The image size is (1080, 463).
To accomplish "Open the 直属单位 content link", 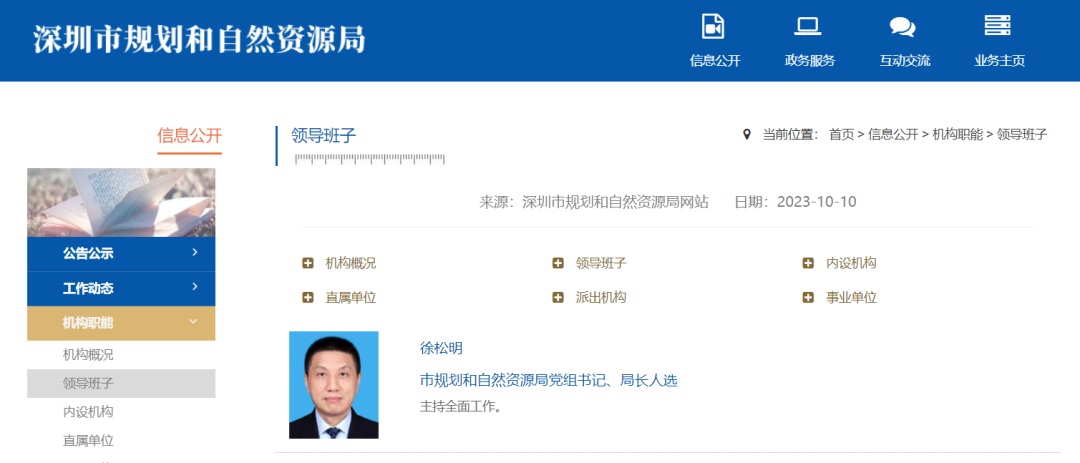I will point(351,298).
